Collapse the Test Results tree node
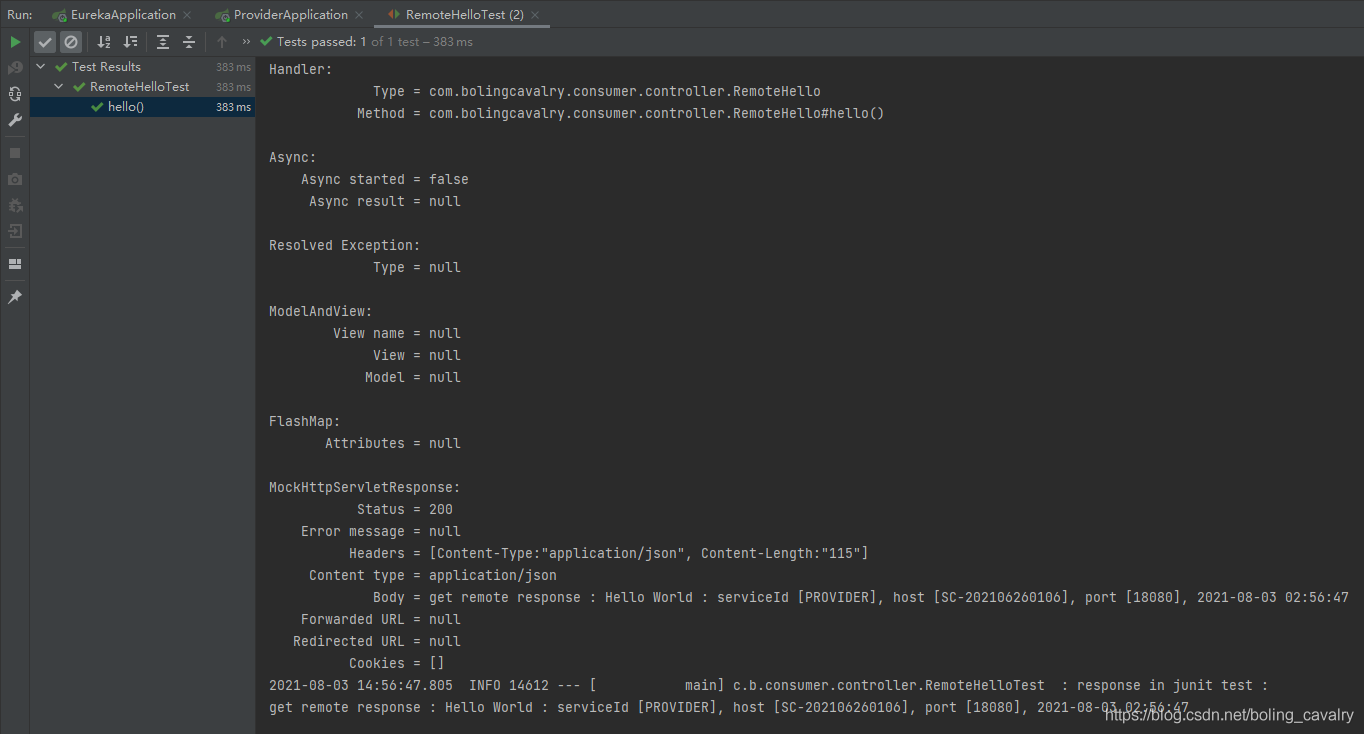This screenshot has height=734, width=1364. coord(41,67)
